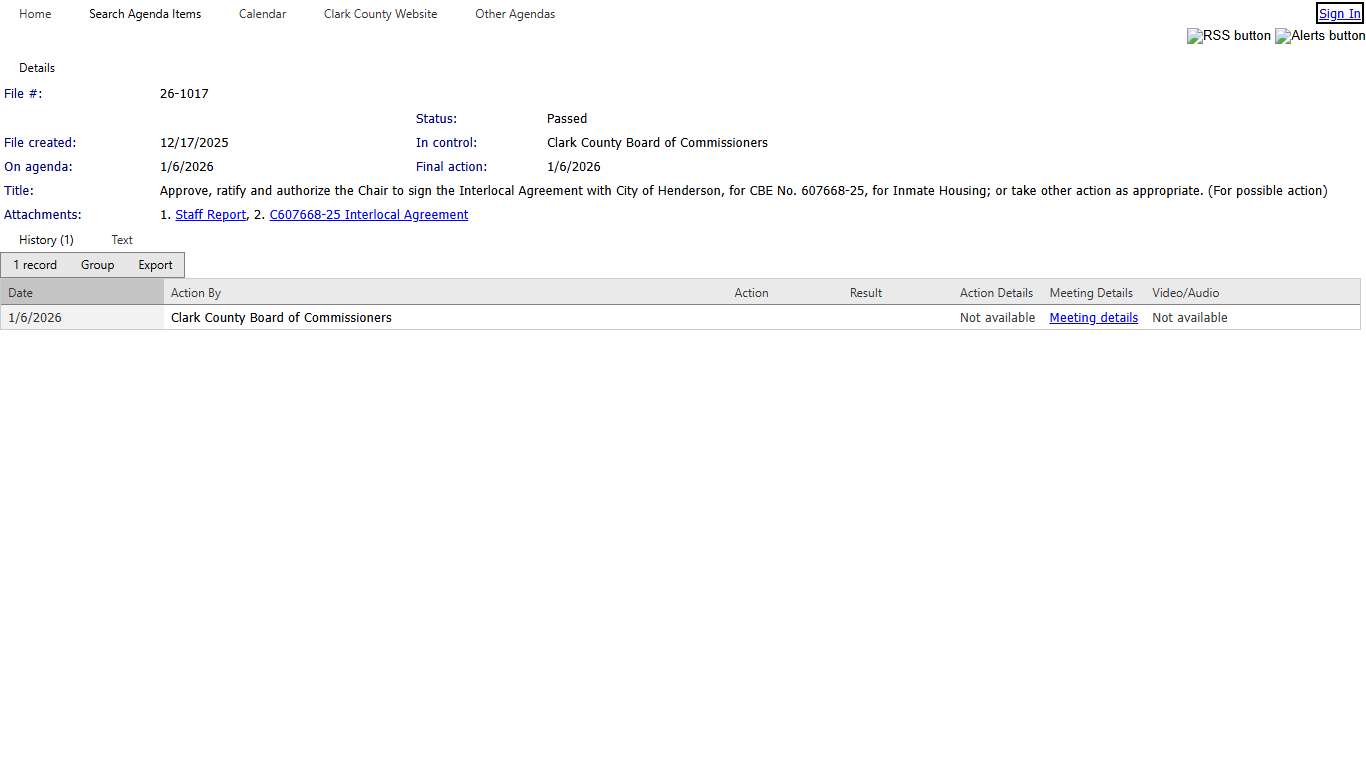This screenshot has height=768, width=1366.
Task: Open the Meeting details link in the history row
Action: click(x=1093, y=318)
